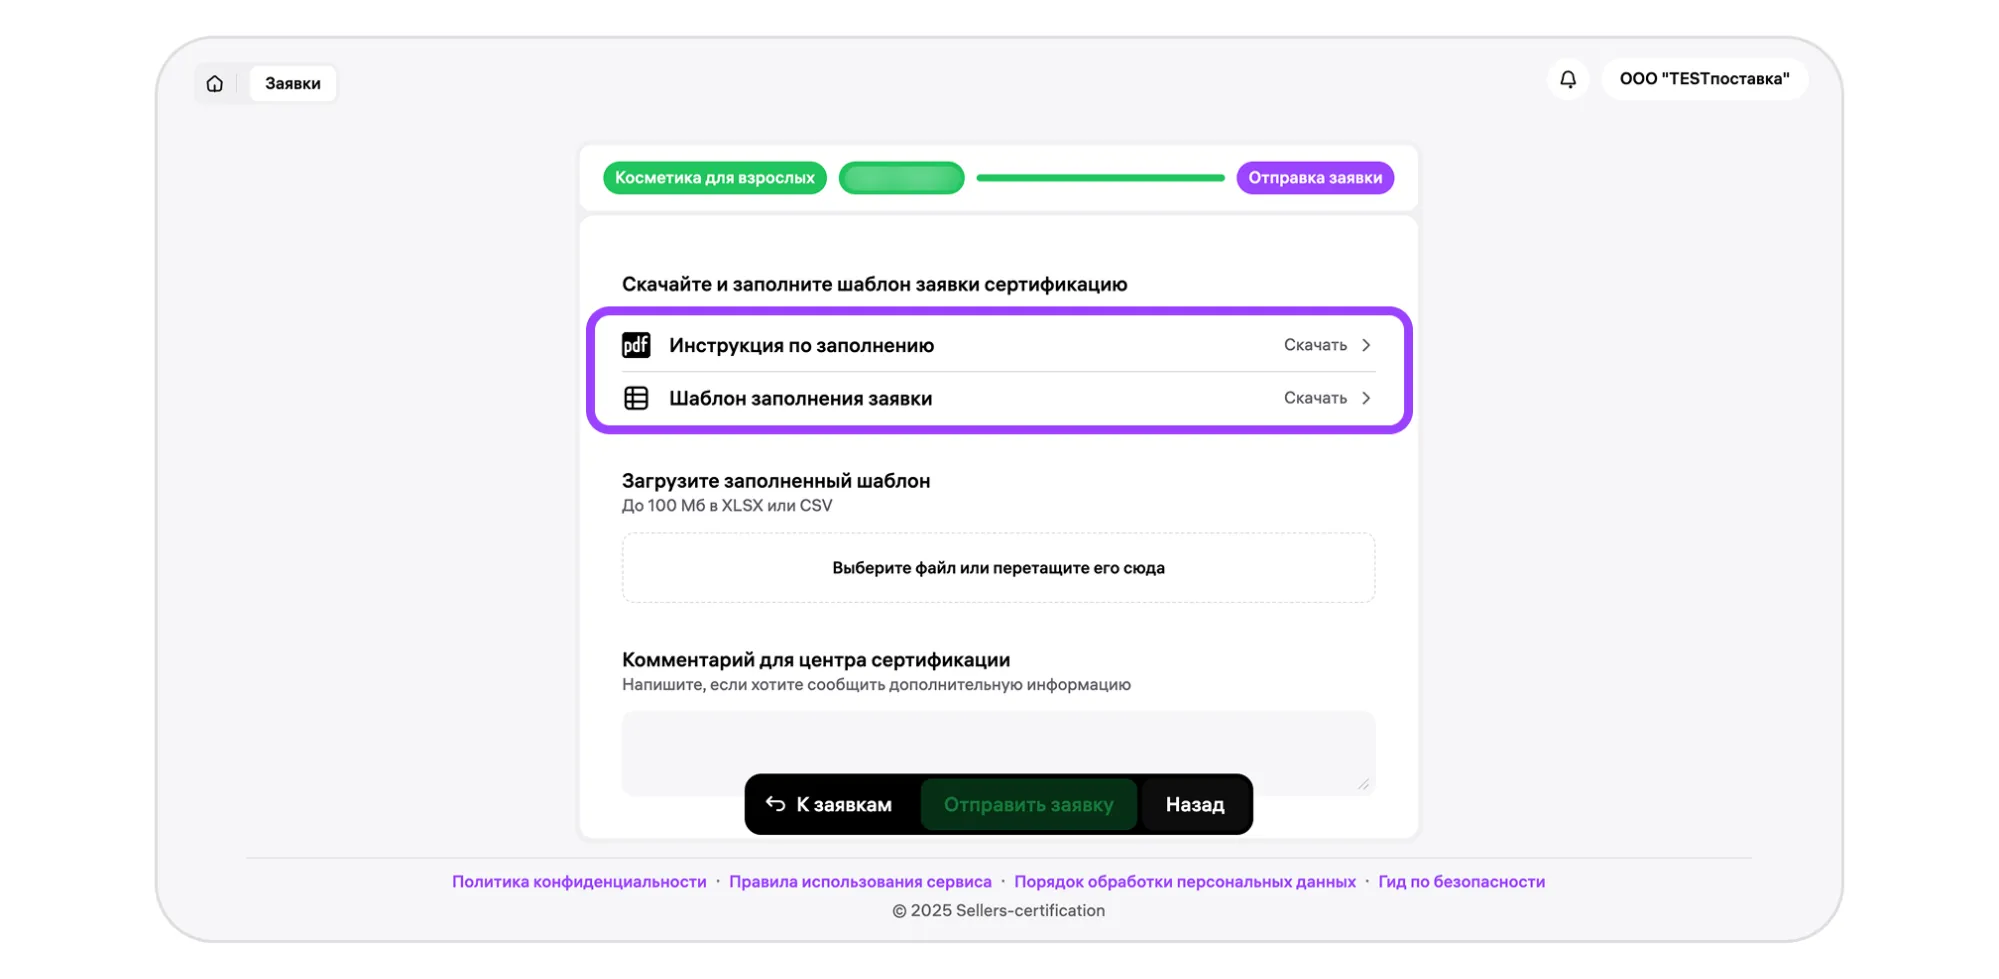
Task: Click the PDF icon beside Инструкция по заполнению
Action: tap(636, 345)
